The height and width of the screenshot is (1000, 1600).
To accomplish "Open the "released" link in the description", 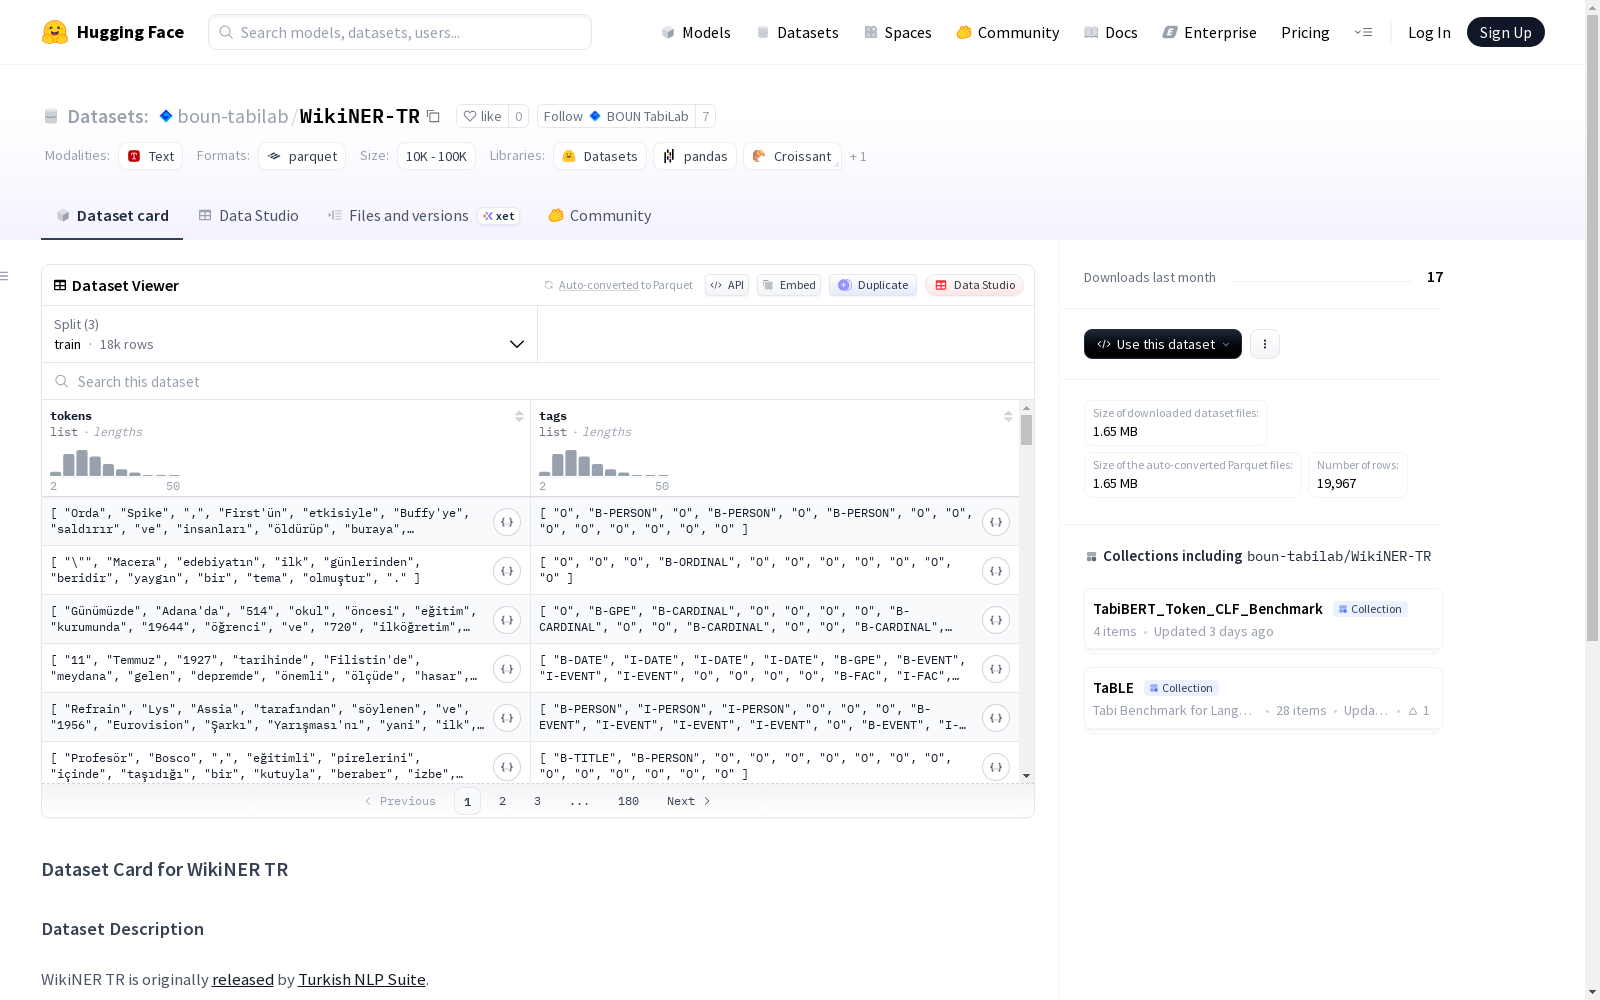I will 243,980.
